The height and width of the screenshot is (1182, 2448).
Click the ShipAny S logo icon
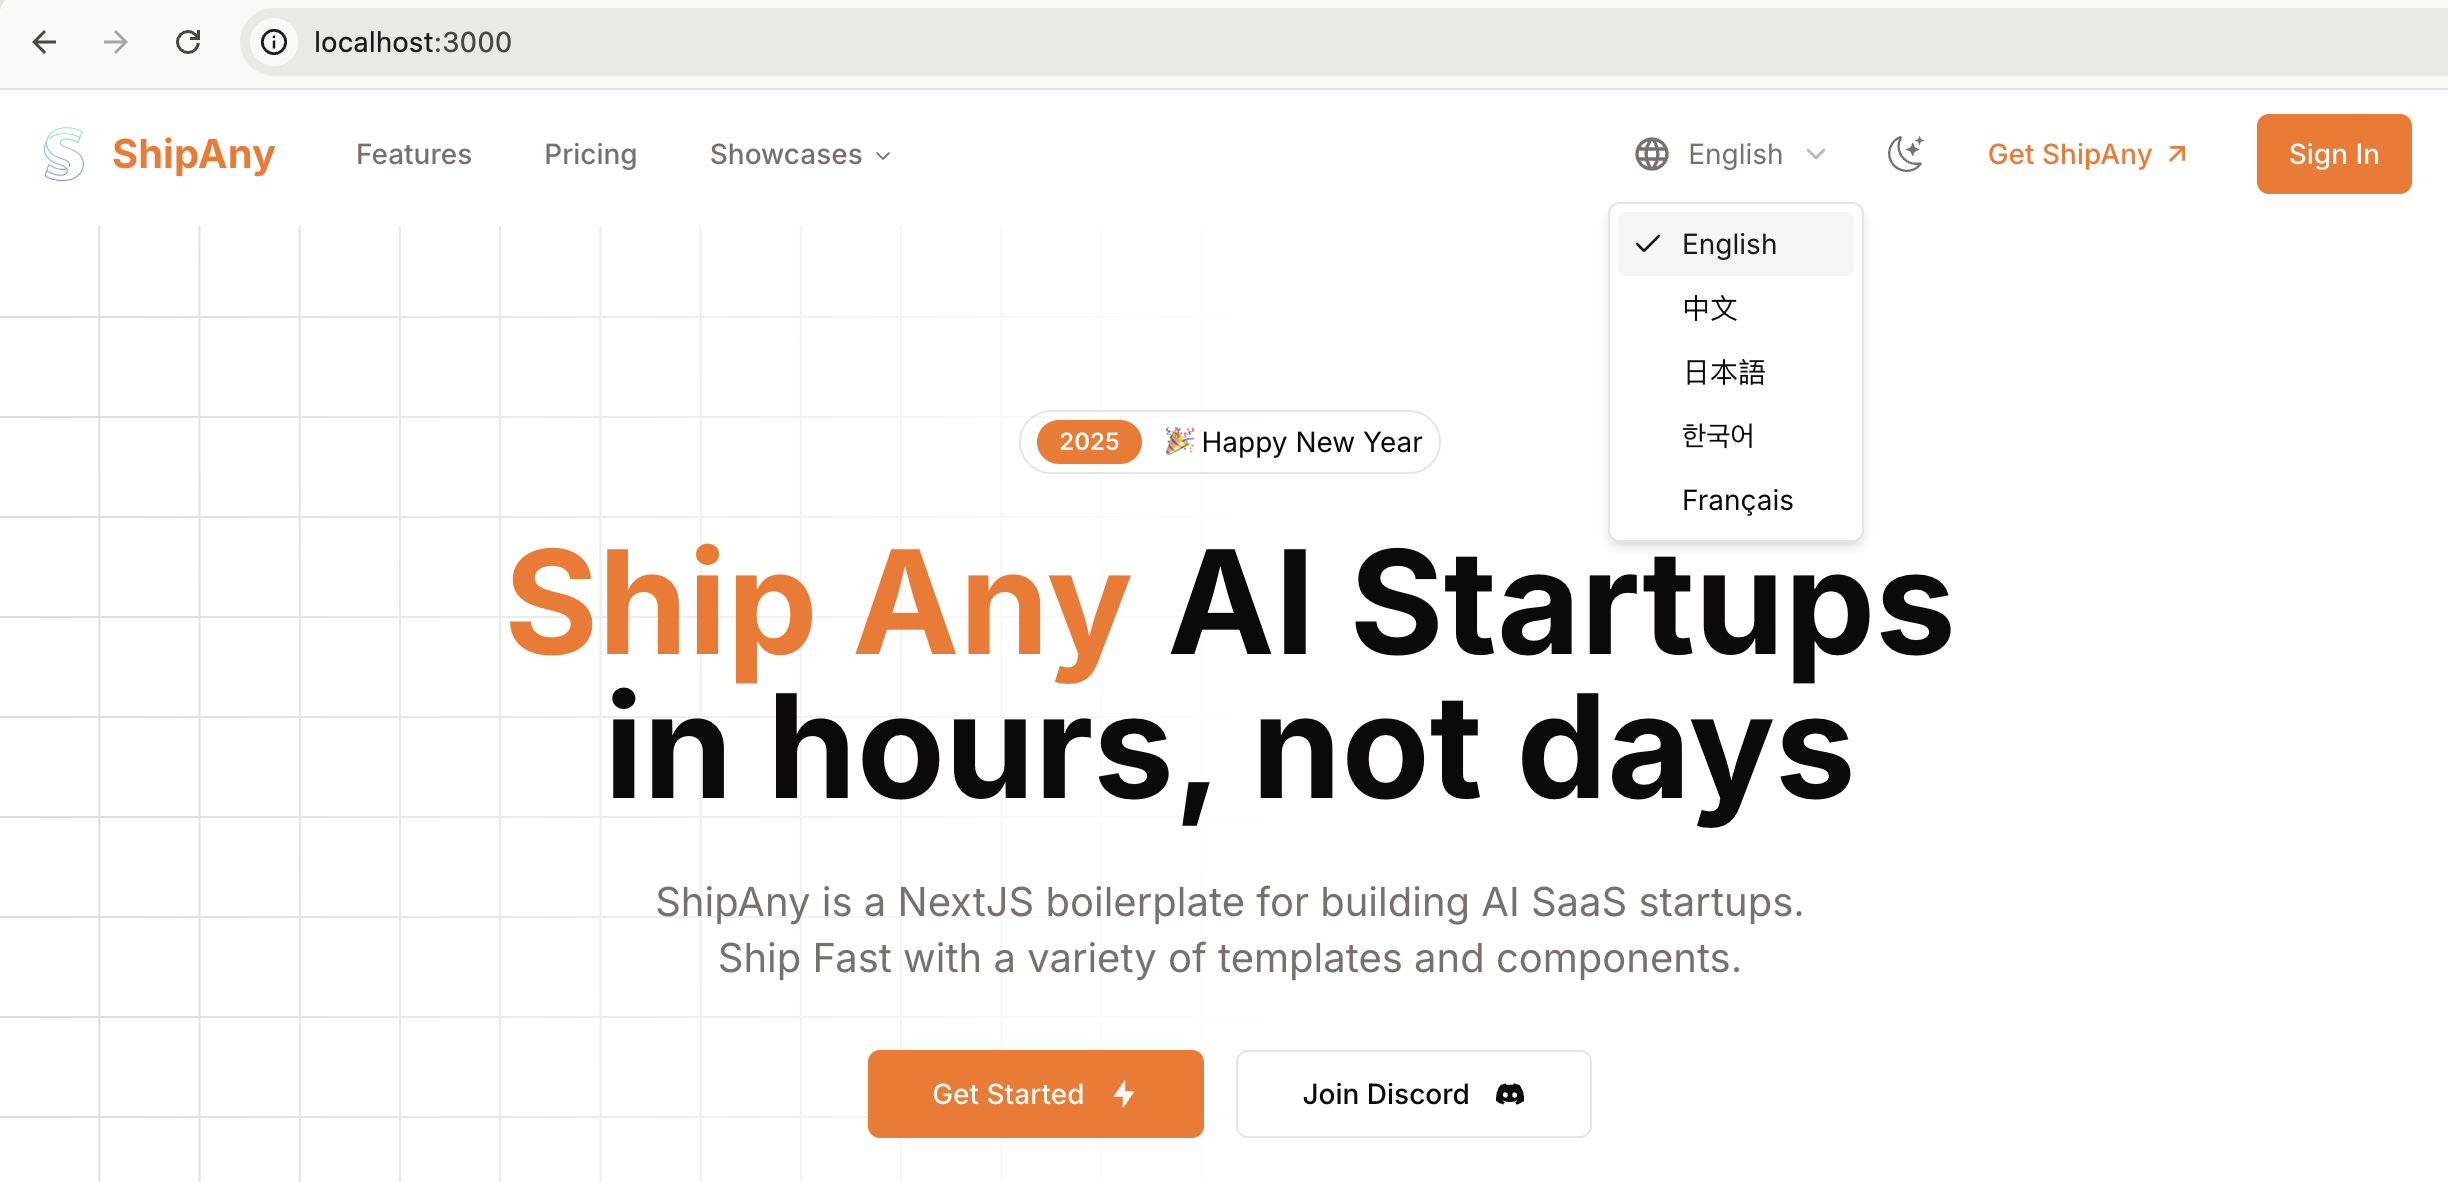(64, 154)
